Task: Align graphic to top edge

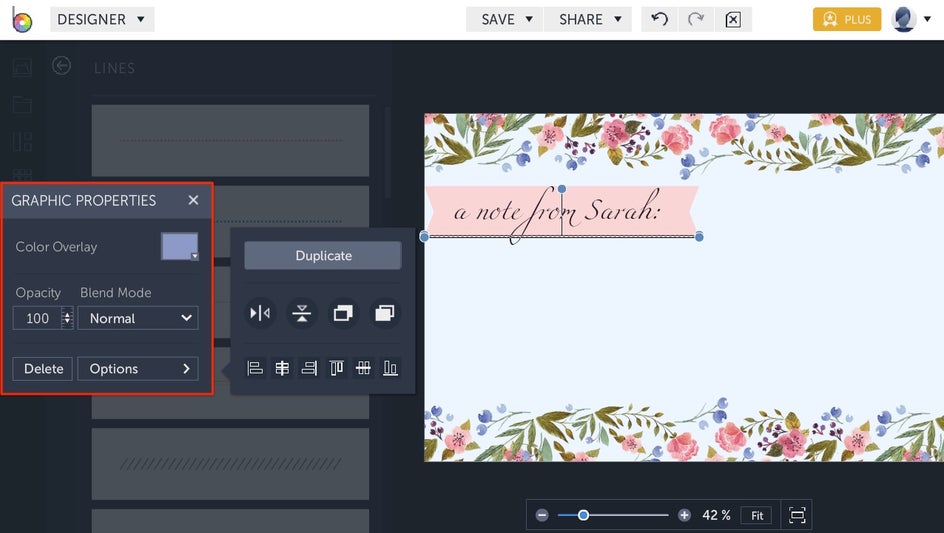Action: point(336,368)
